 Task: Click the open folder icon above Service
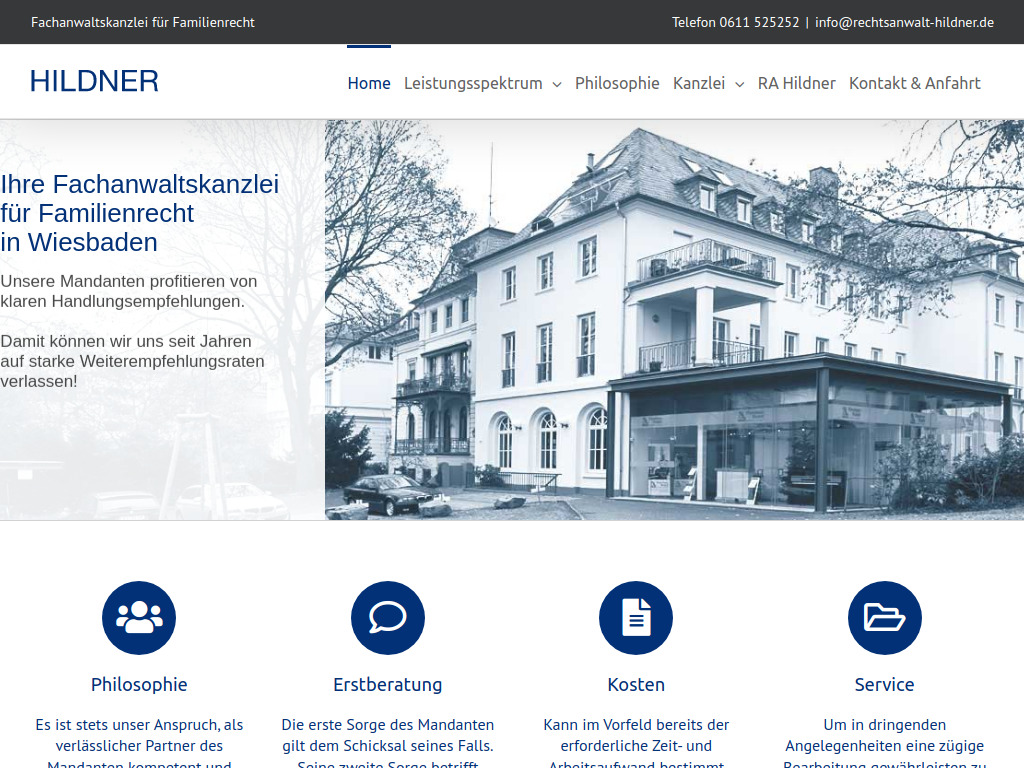pos(885,618)
